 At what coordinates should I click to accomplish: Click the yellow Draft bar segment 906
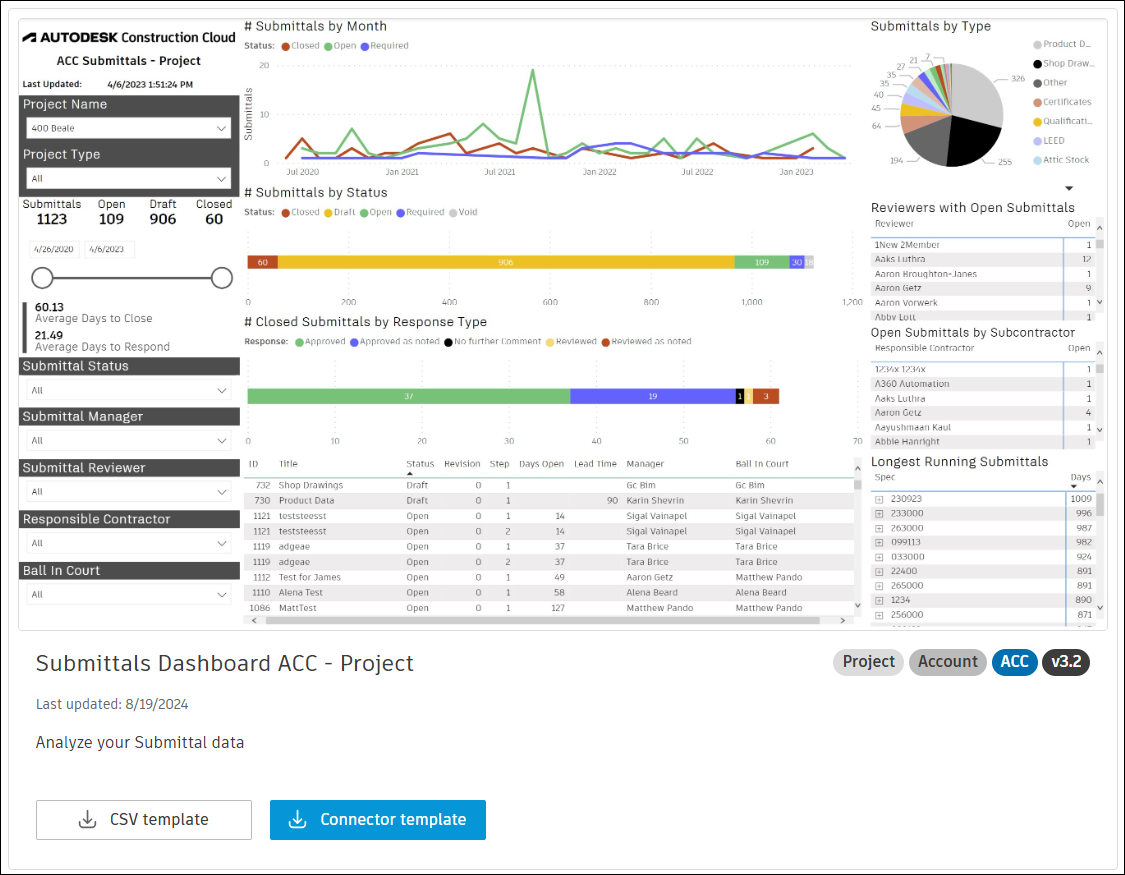coord(506,262)
